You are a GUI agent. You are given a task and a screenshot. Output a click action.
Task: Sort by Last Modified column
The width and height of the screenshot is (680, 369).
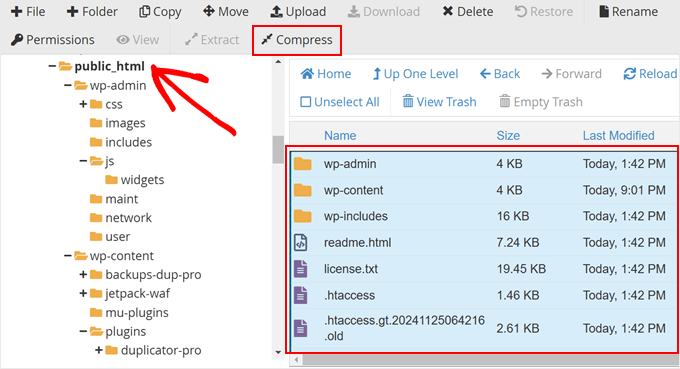click(x=618, y=136)
